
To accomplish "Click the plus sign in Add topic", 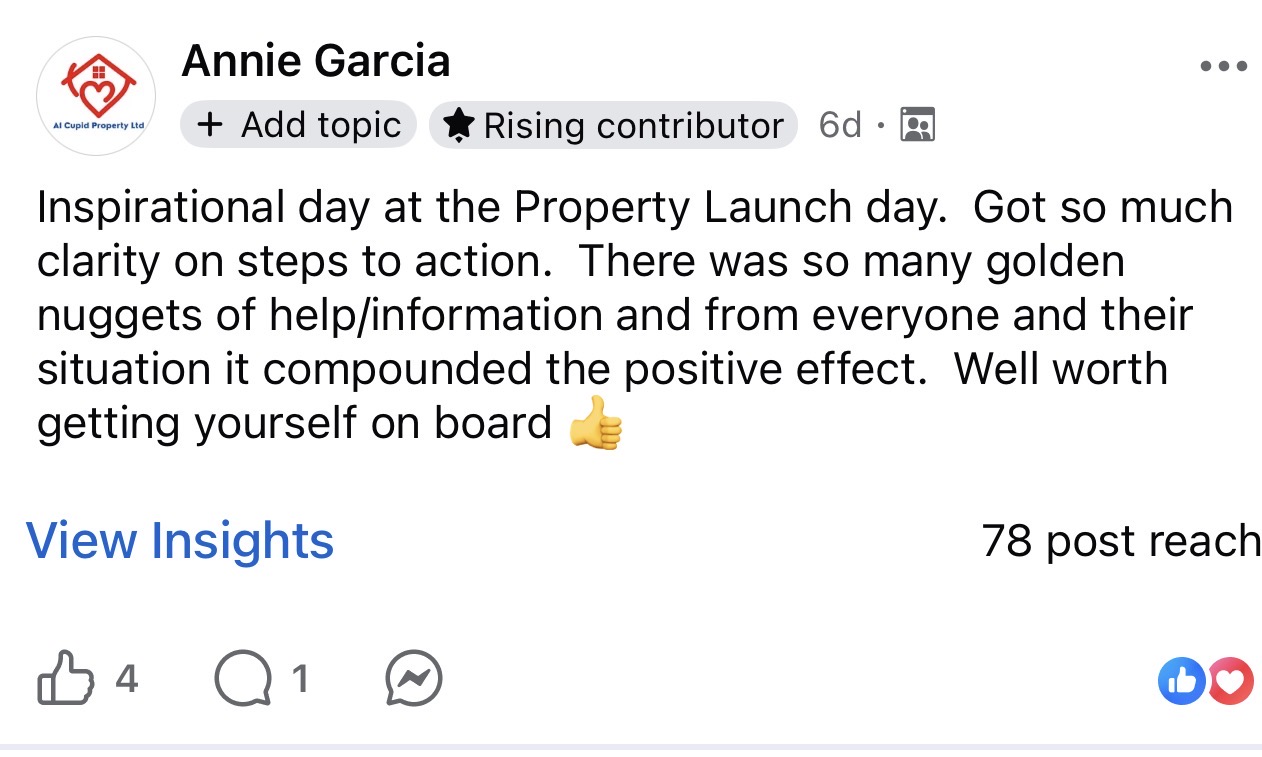I will (x=210, y=125).
